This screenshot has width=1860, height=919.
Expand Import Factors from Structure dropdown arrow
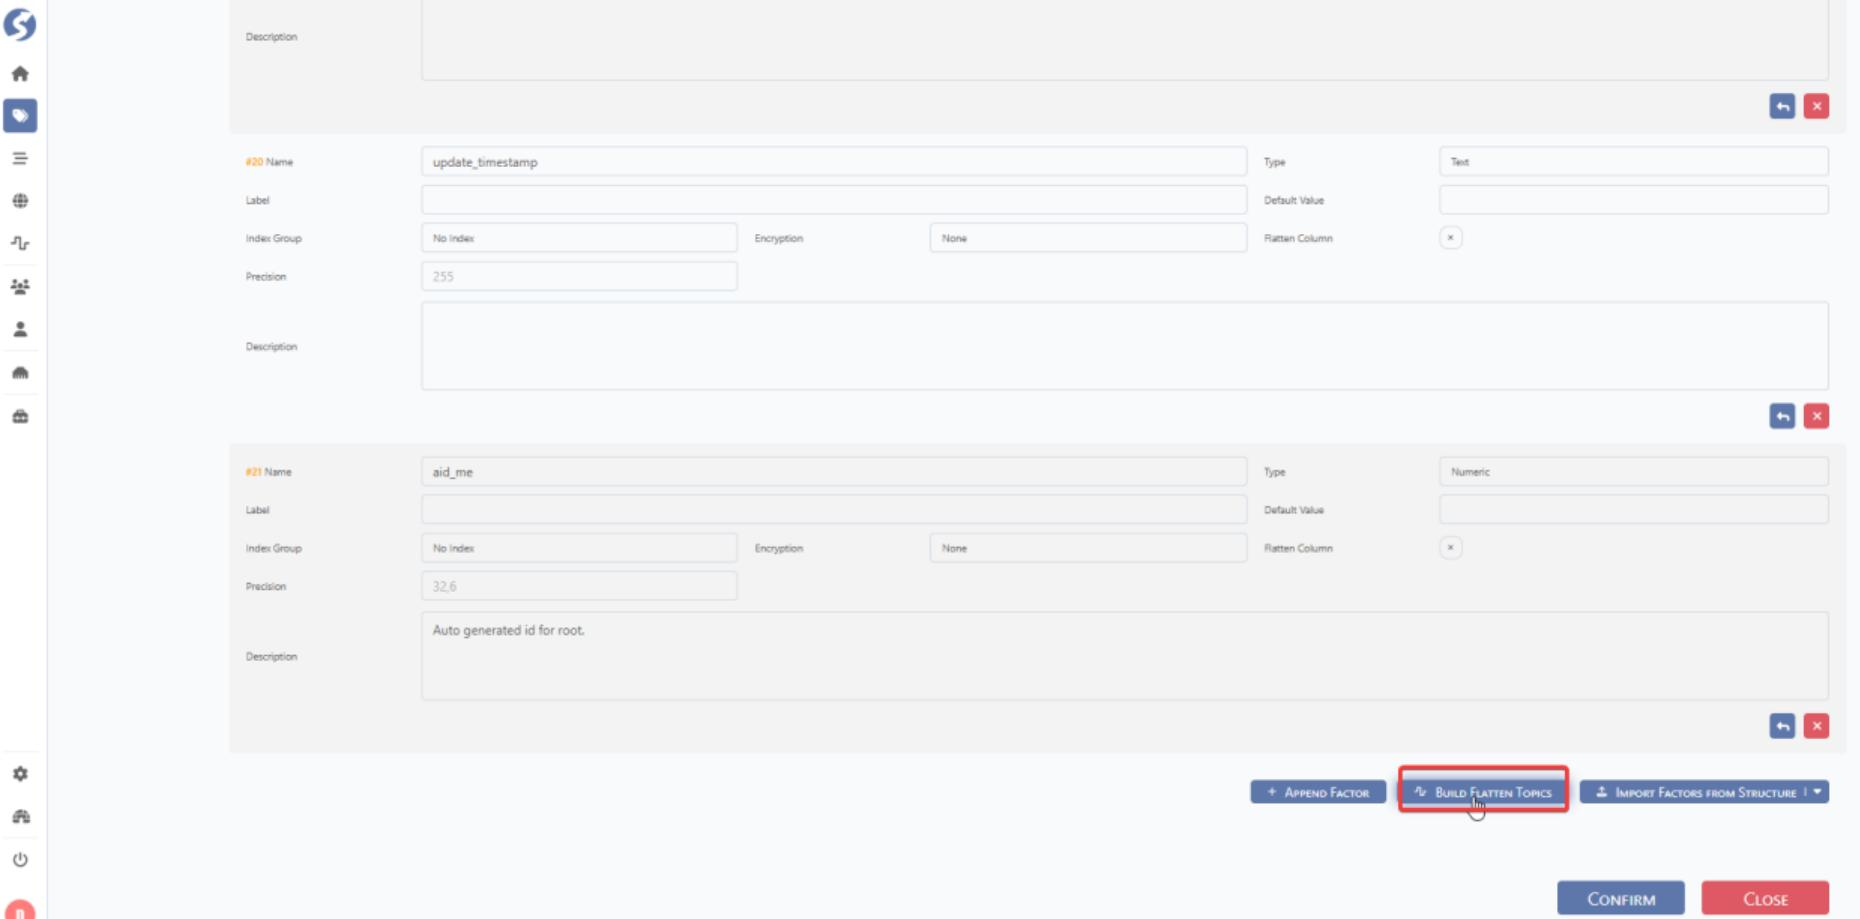[x=1818, y=792]
